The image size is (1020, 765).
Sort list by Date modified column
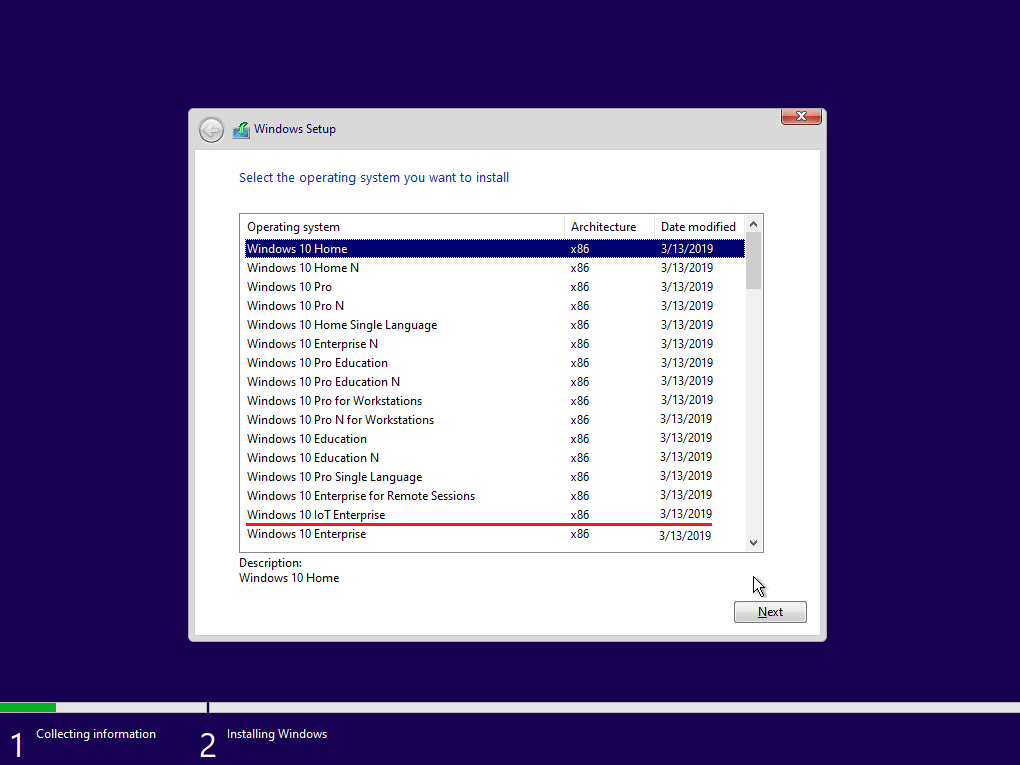(697, 226)
